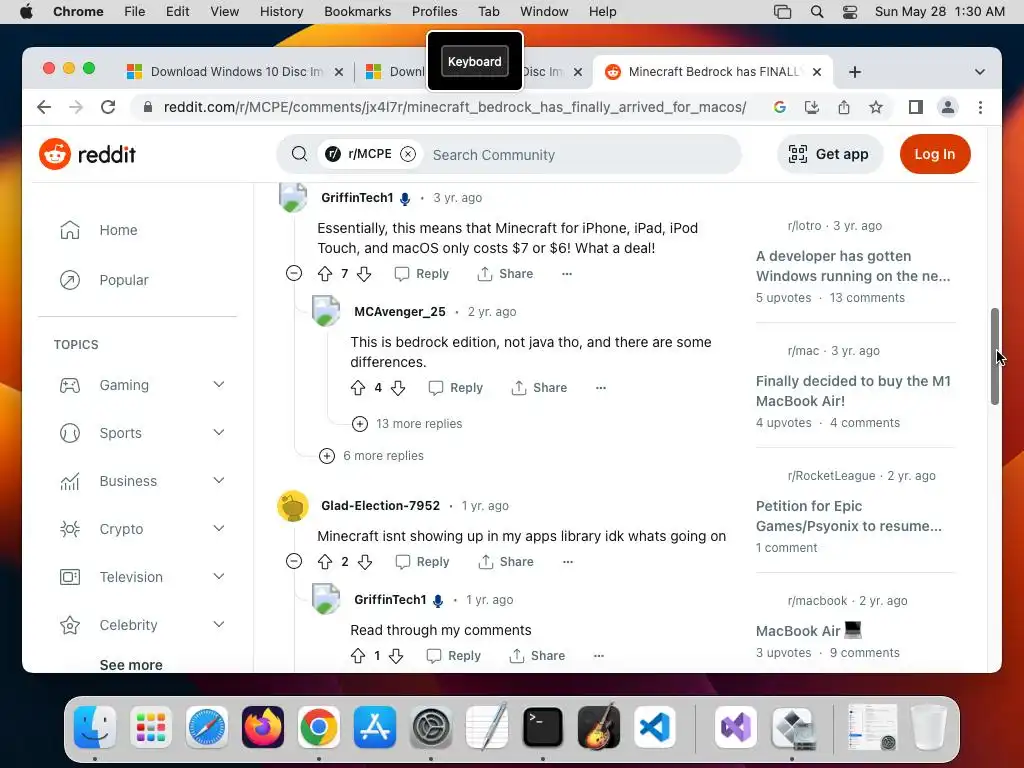Image resolution: width=1024 pixels, height=768 pixels.
Task: Upvote Glad-Election-7952's comment
Action: tap(325, 562)
